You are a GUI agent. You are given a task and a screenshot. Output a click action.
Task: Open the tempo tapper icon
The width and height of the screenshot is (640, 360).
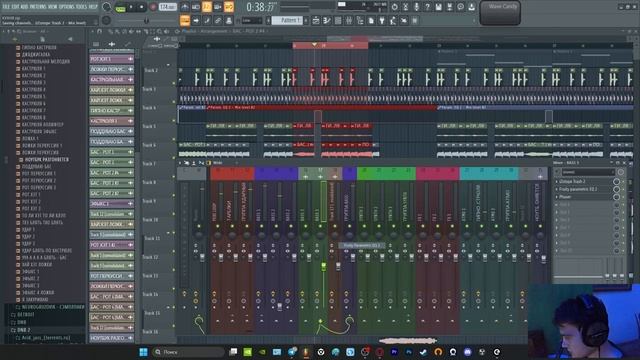point(393,20)
